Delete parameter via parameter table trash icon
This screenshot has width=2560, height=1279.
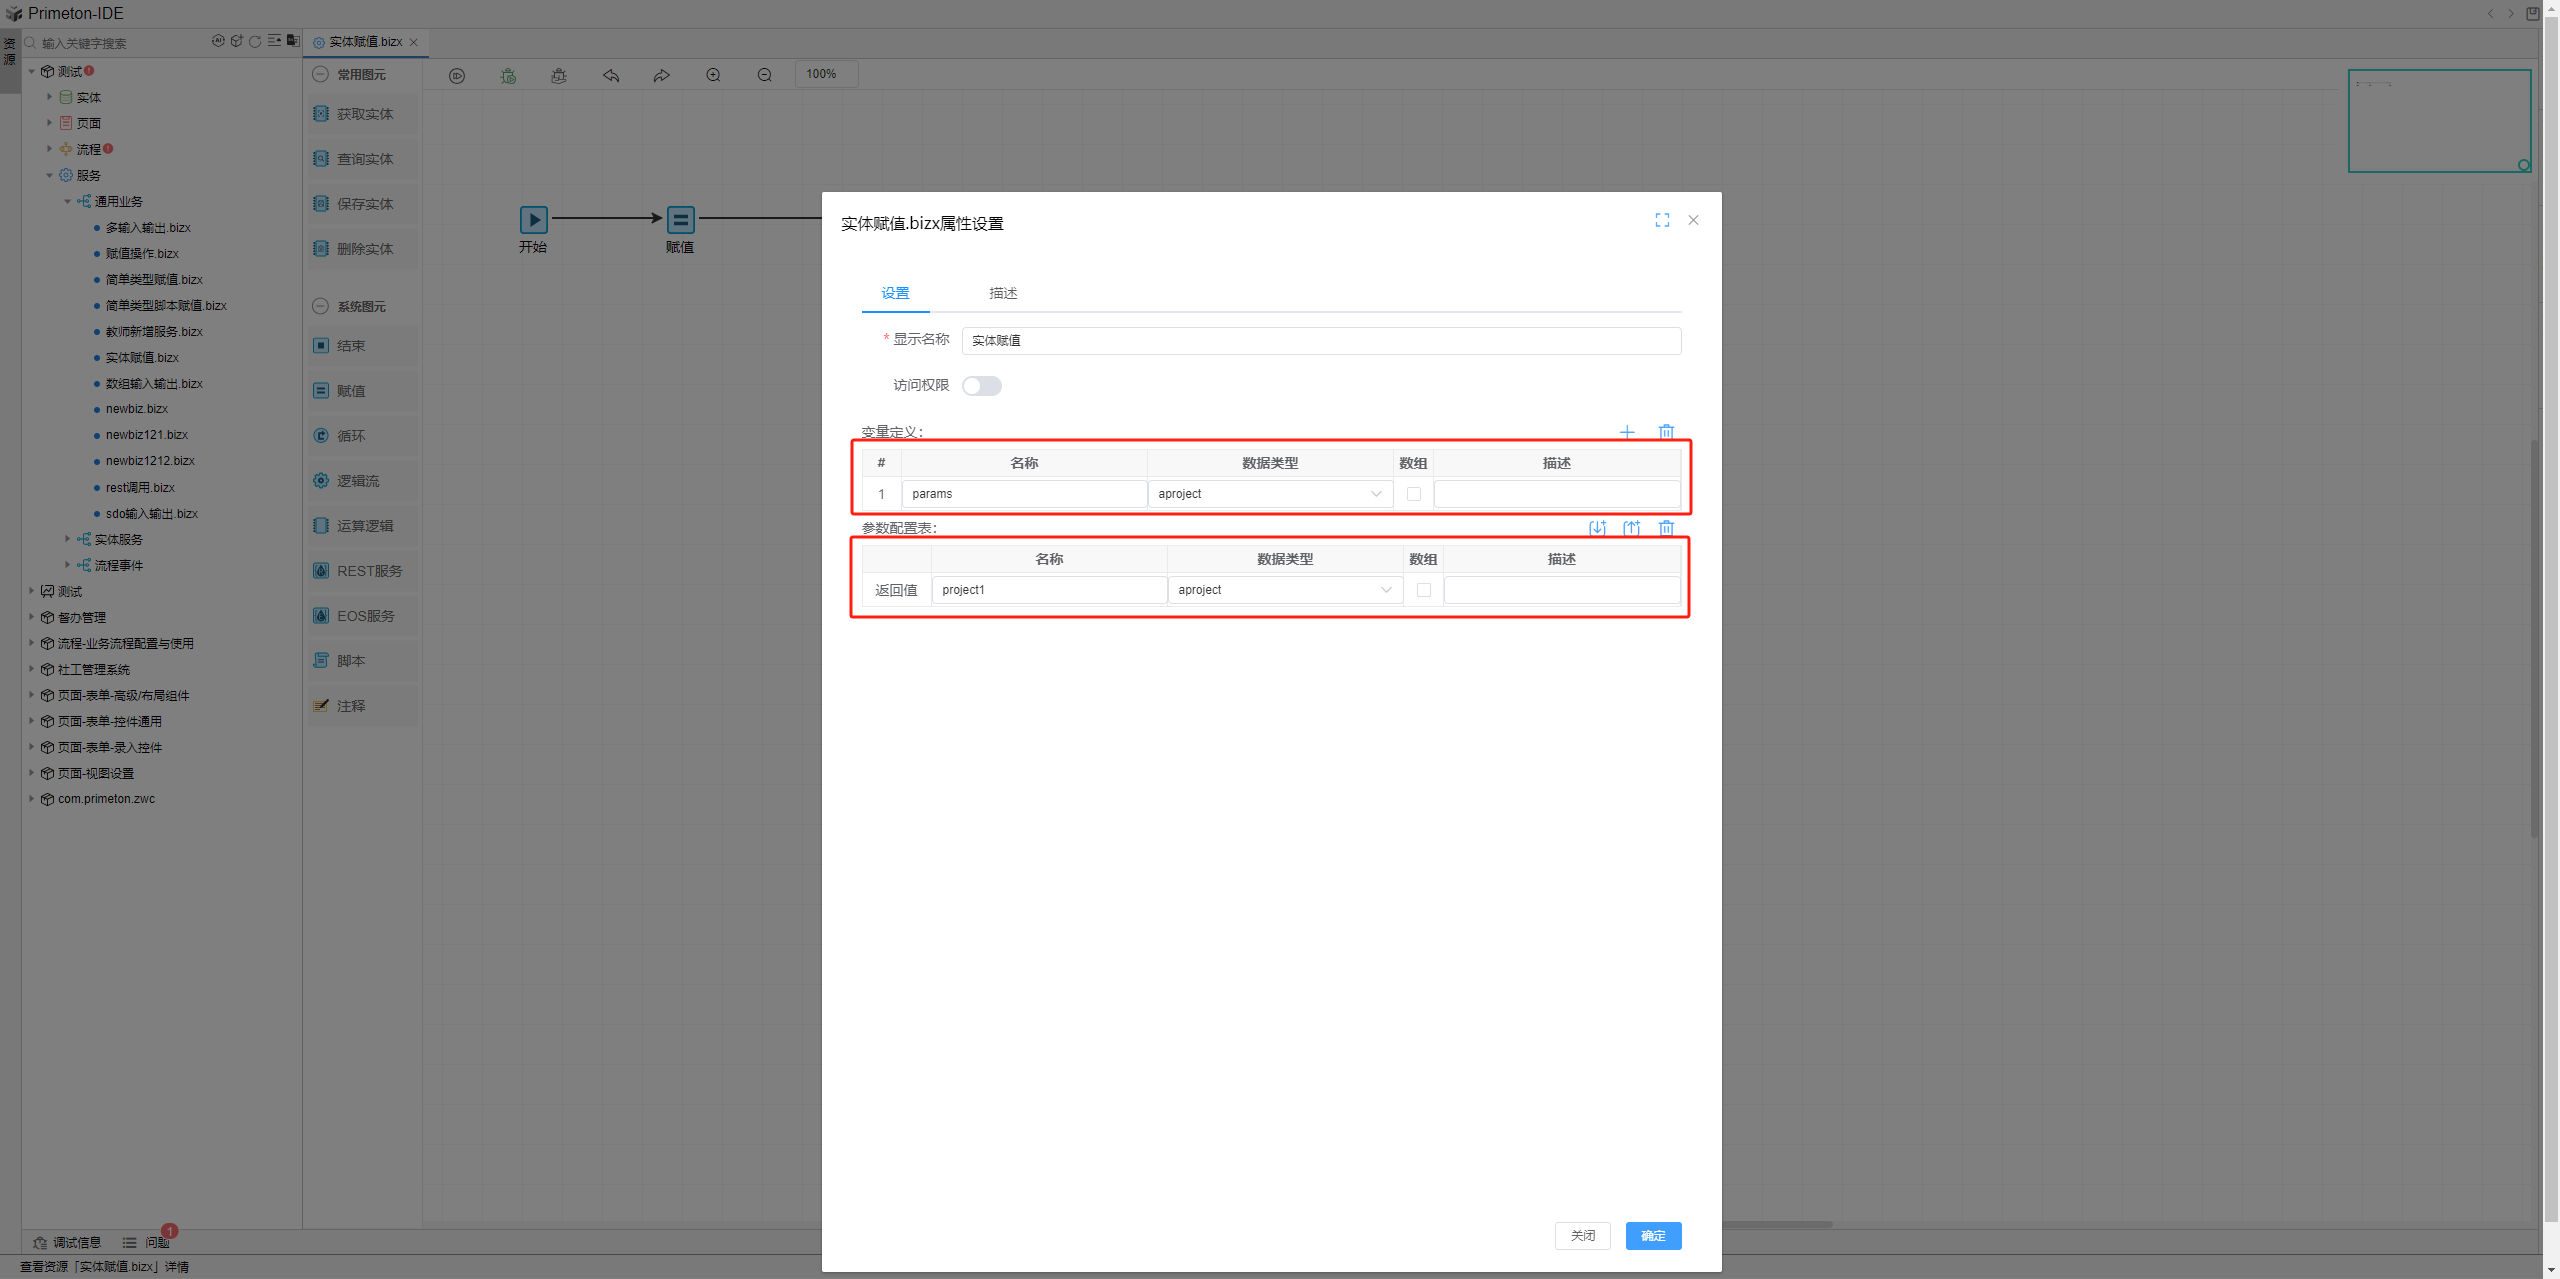click(1666, 528)
